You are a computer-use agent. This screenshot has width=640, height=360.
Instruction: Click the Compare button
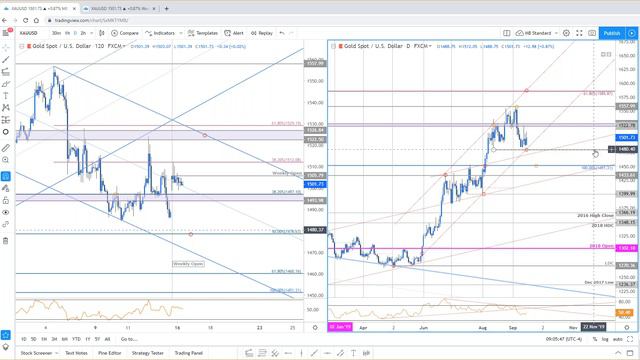125,33
